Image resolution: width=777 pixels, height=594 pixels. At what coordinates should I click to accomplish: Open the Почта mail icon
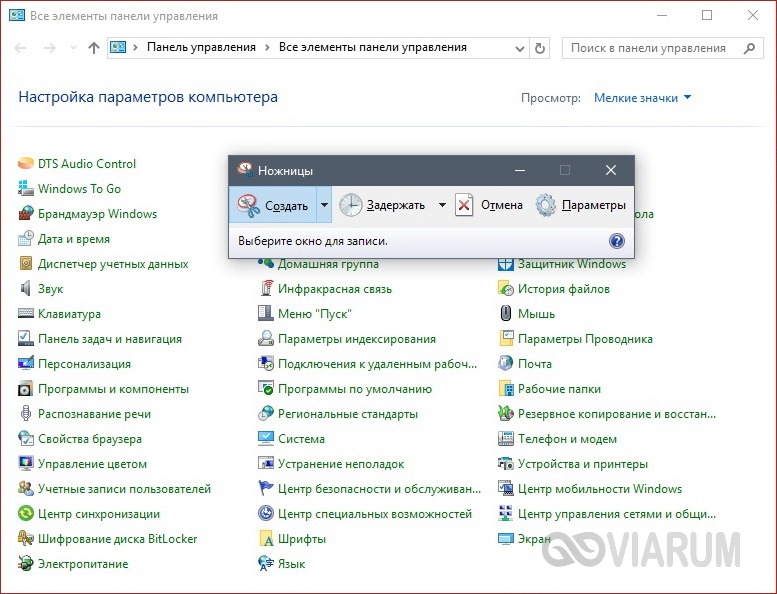[506, 364]
